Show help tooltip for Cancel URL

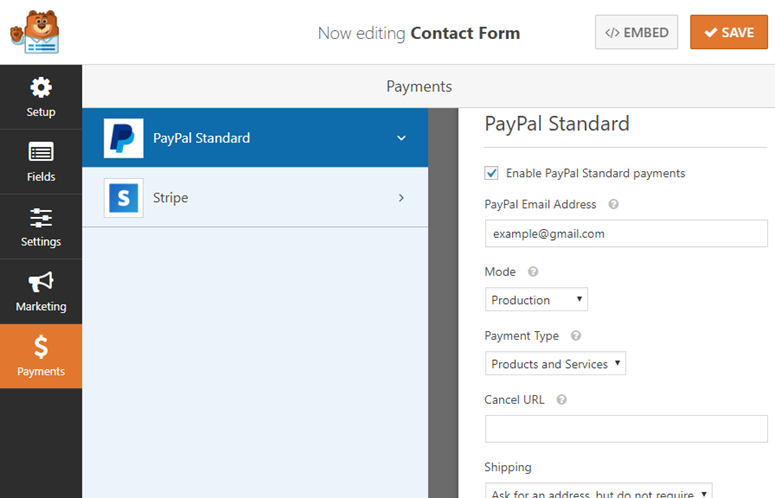561,399
